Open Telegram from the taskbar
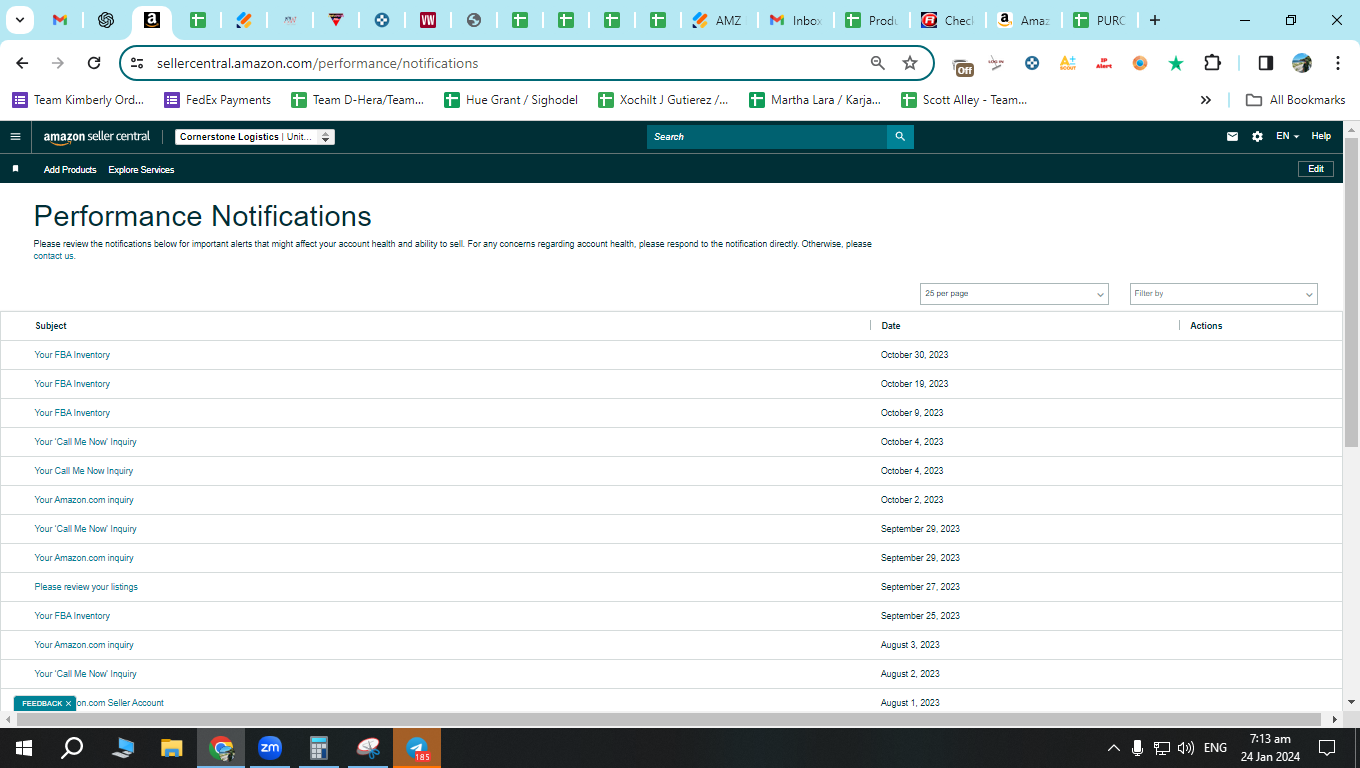This screenshot has width=1360, height=768. (x=417, y=747)
